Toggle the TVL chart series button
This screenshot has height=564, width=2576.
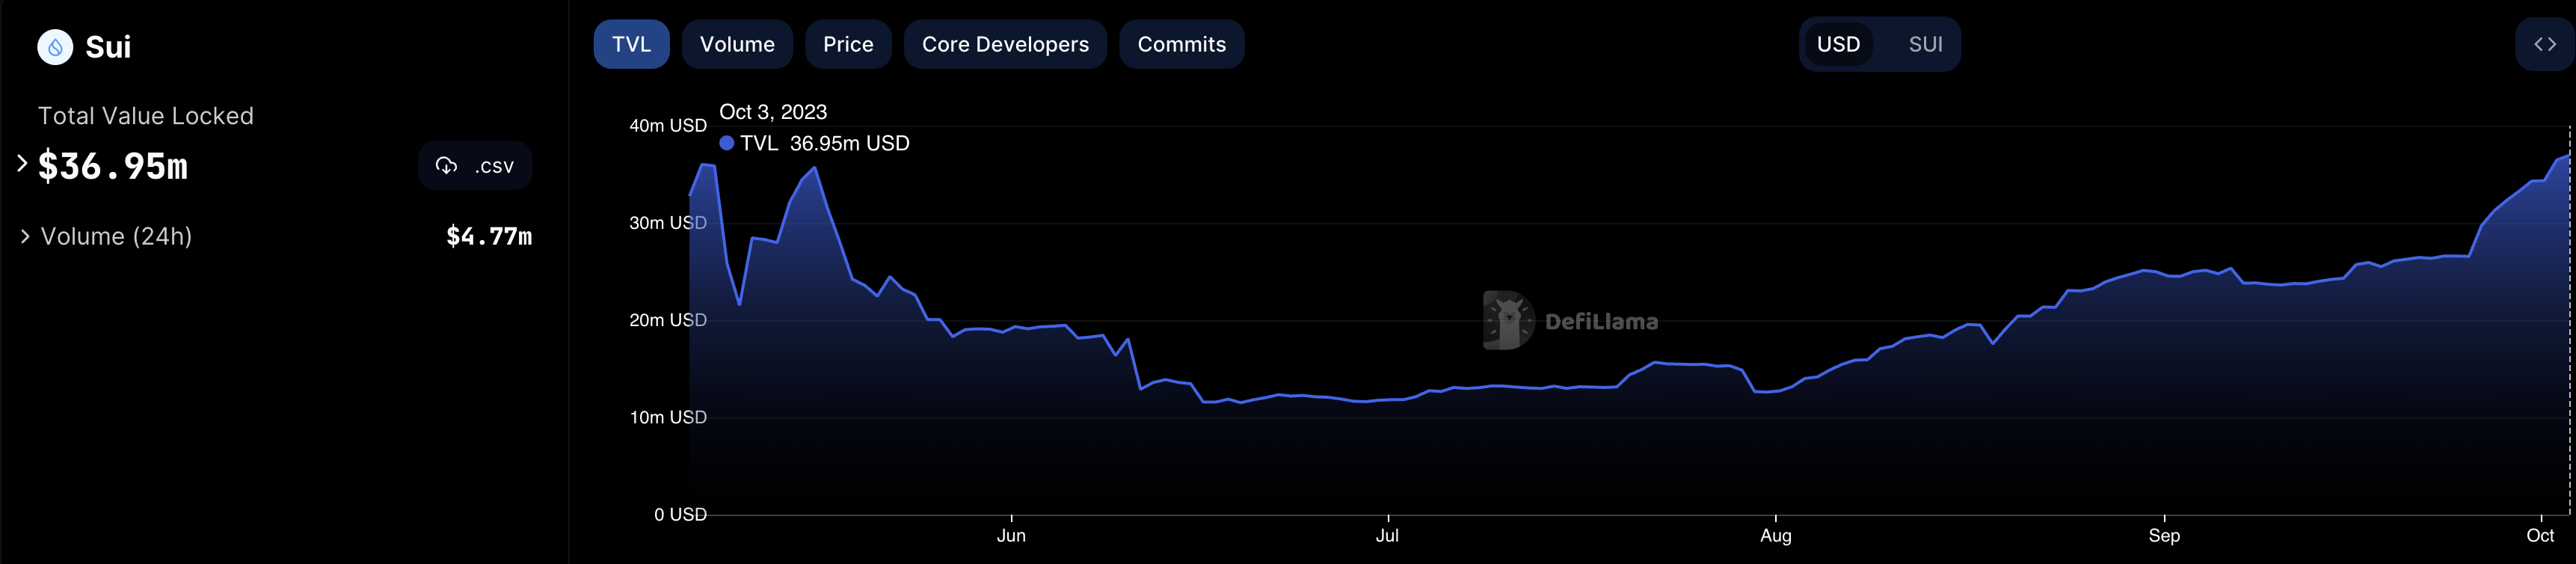[631, 44]
